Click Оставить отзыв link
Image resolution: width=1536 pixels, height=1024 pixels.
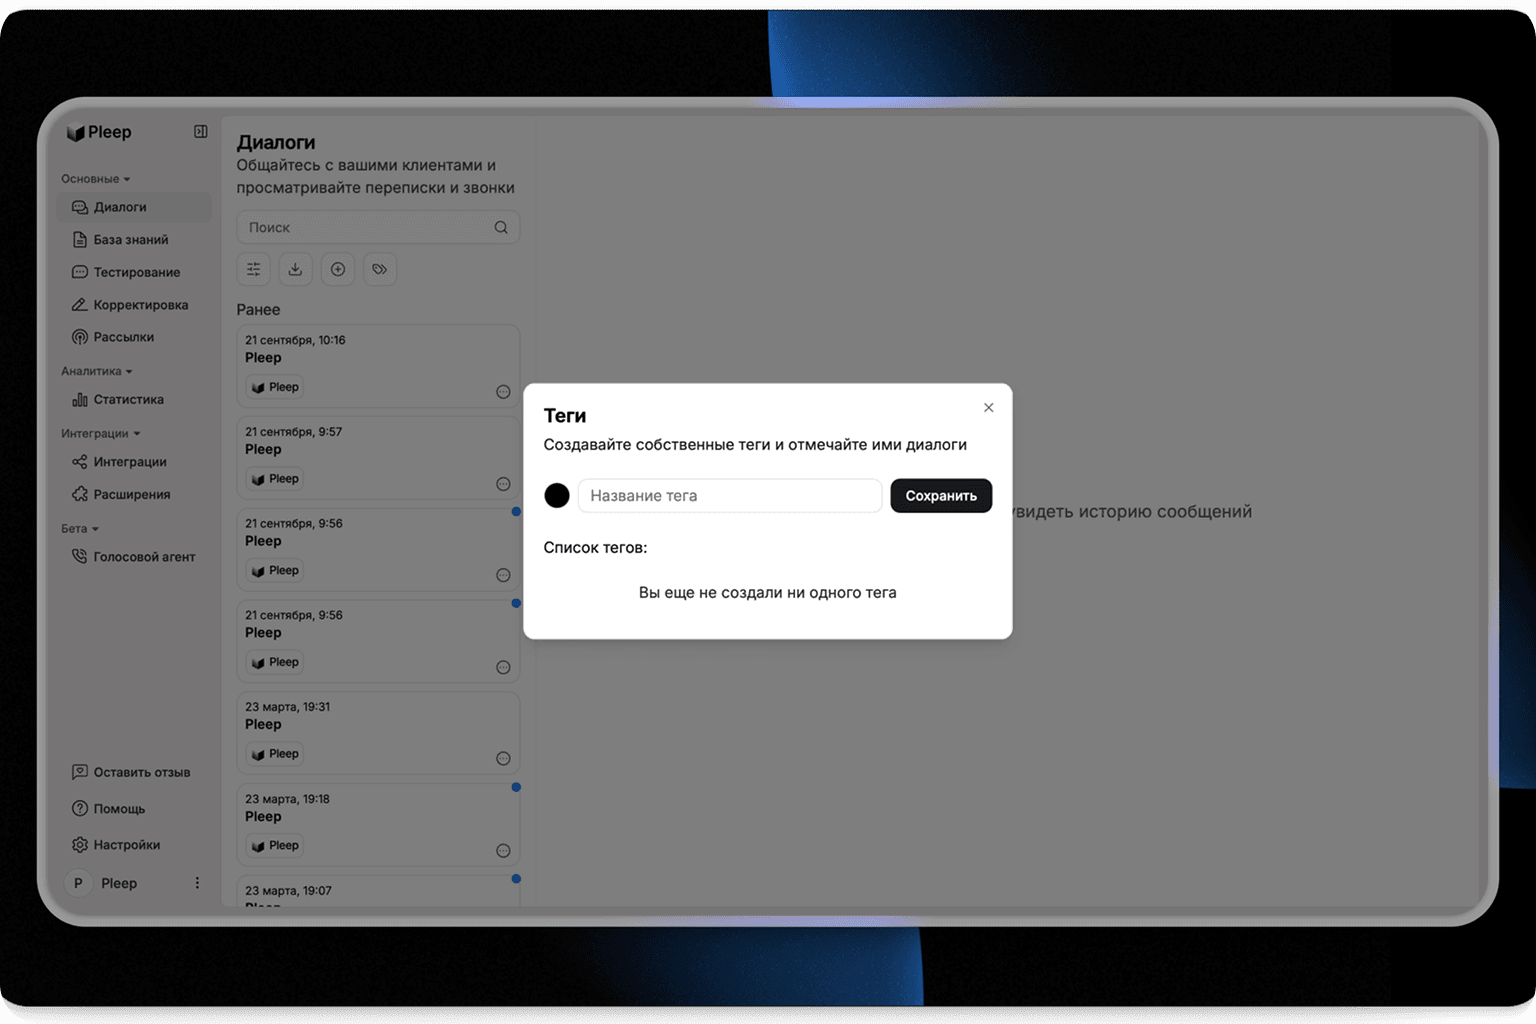coord(141,772)
